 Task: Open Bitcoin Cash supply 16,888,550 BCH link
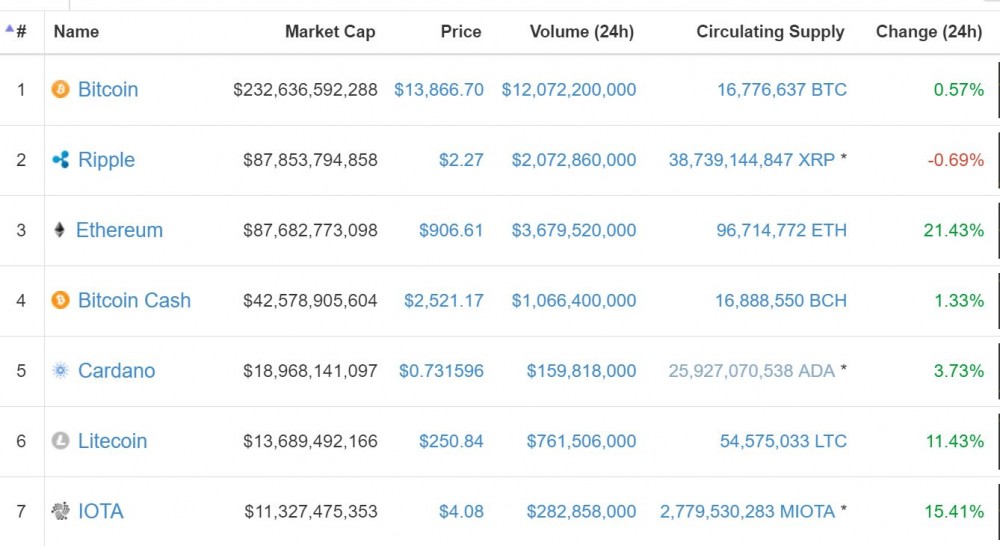(781, 300)
